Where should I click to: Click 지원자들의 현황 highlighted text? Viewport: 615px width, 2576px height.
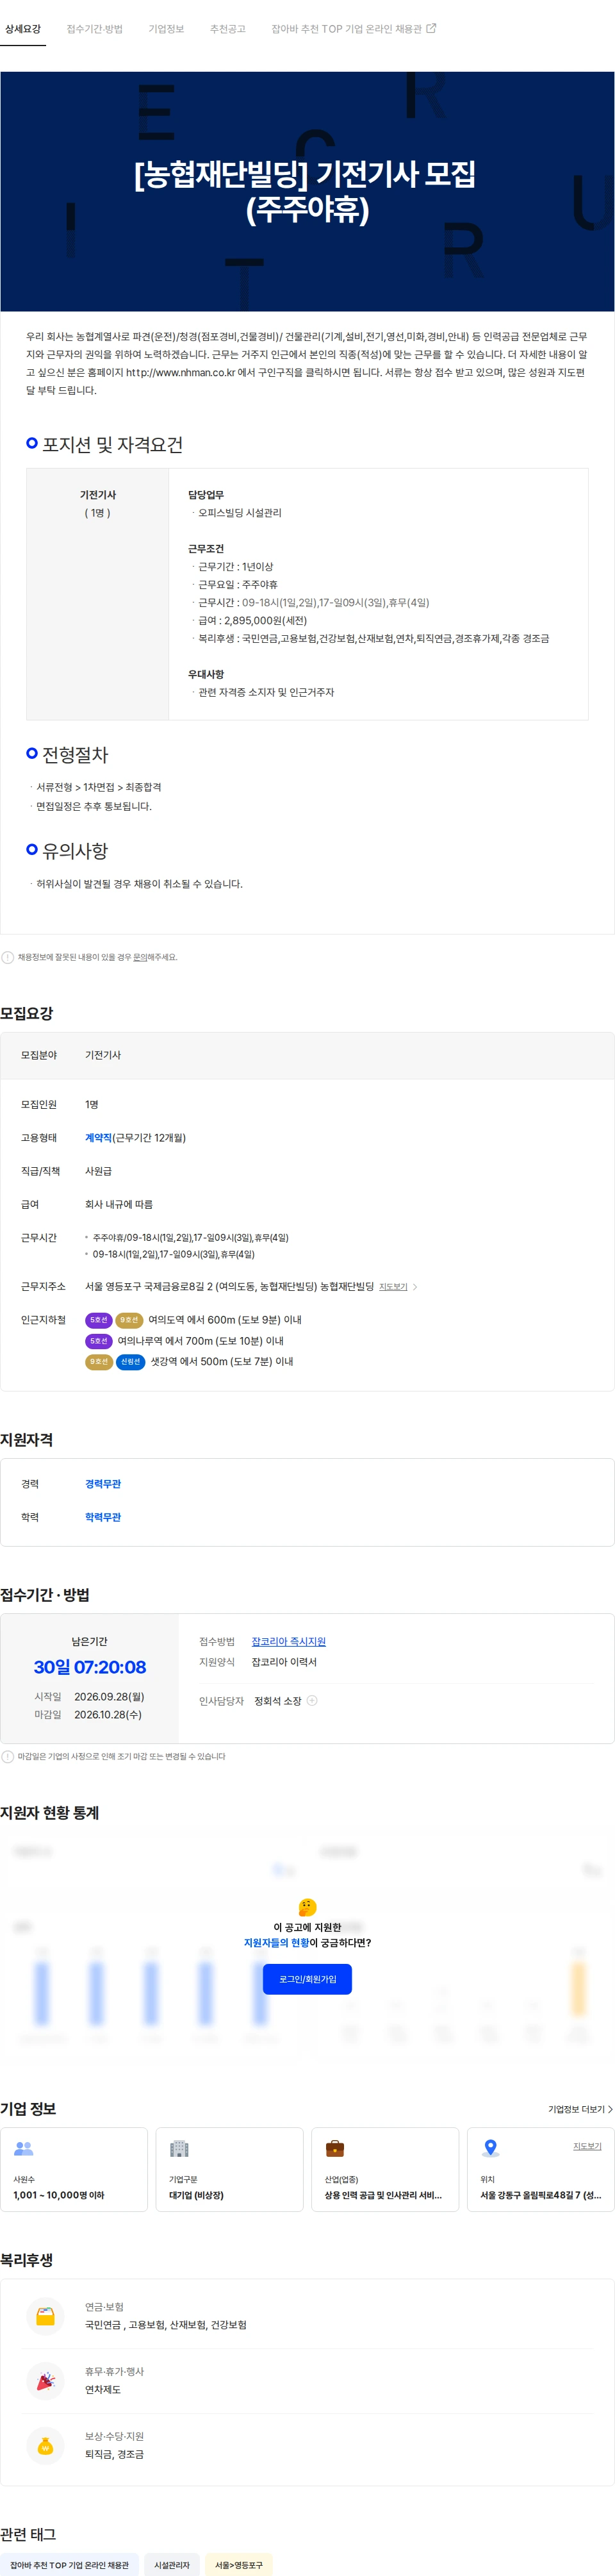click(x=276, y=1943)
